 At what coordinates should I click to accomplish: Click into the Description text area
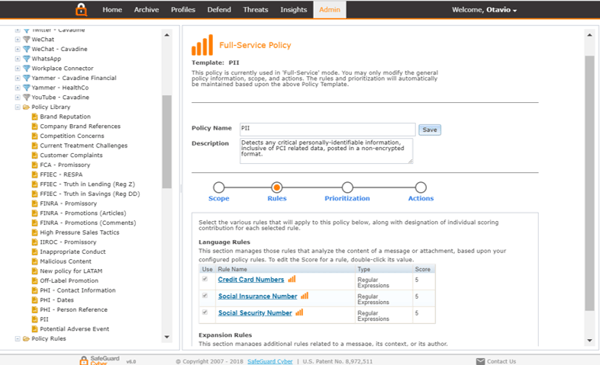click(326, 151)
